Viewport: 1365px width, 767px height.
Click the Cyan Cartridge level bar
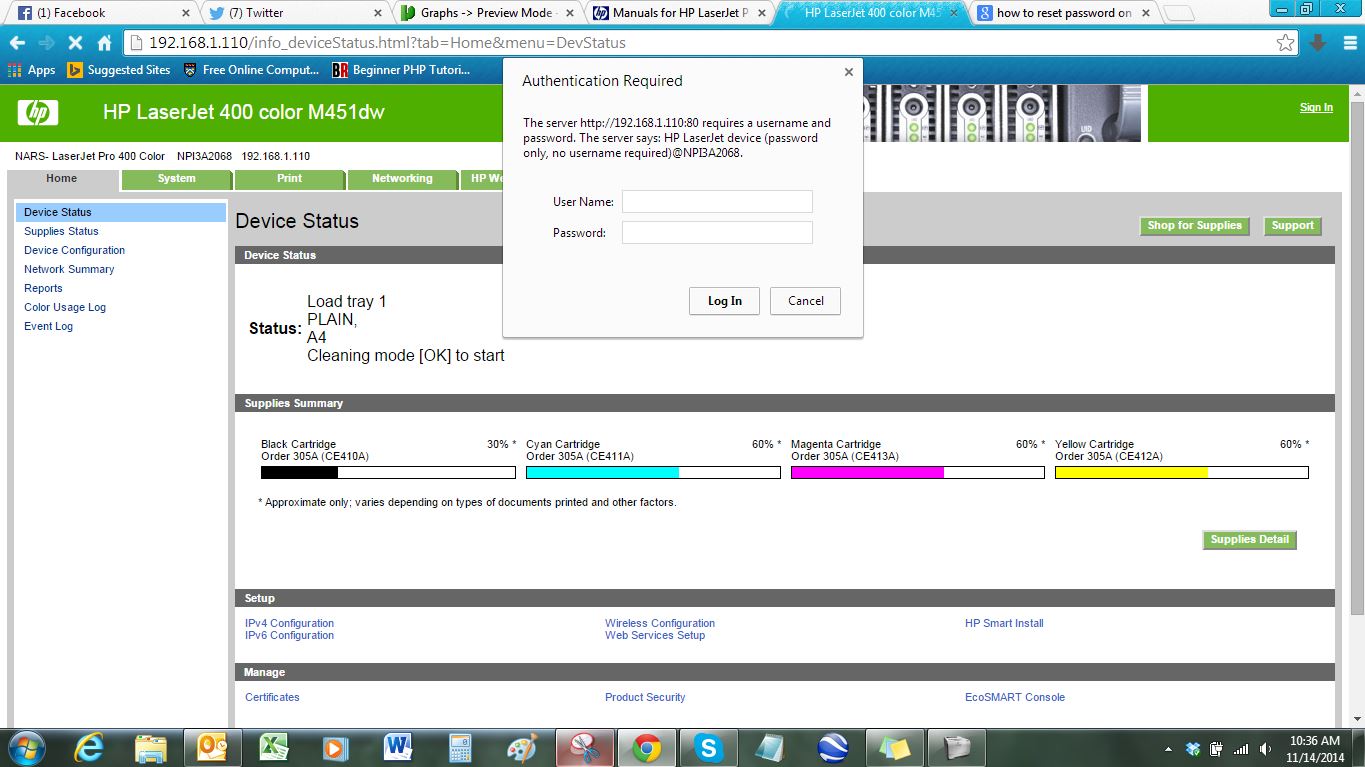(653, 473)
